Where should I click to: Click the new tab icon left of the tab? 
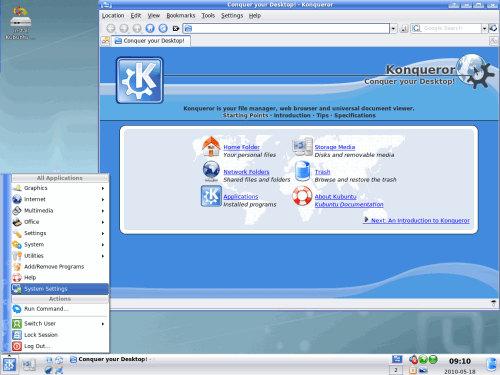(x=105, y=41)
